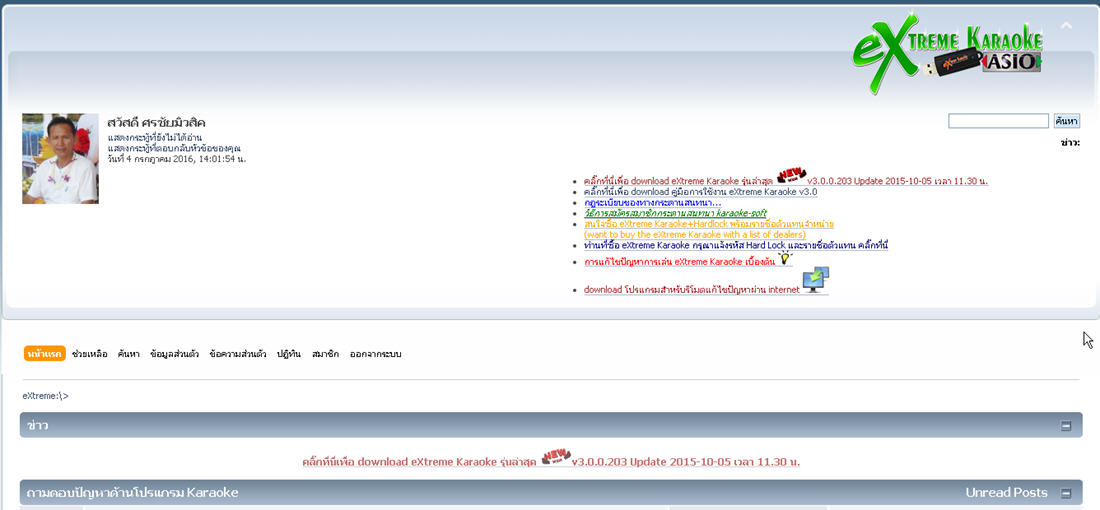This screenshot has height=510, width=1100.
Task: Click the ข่าว: label above news list
Action: pyautogui.click(x=1070, y=143)
